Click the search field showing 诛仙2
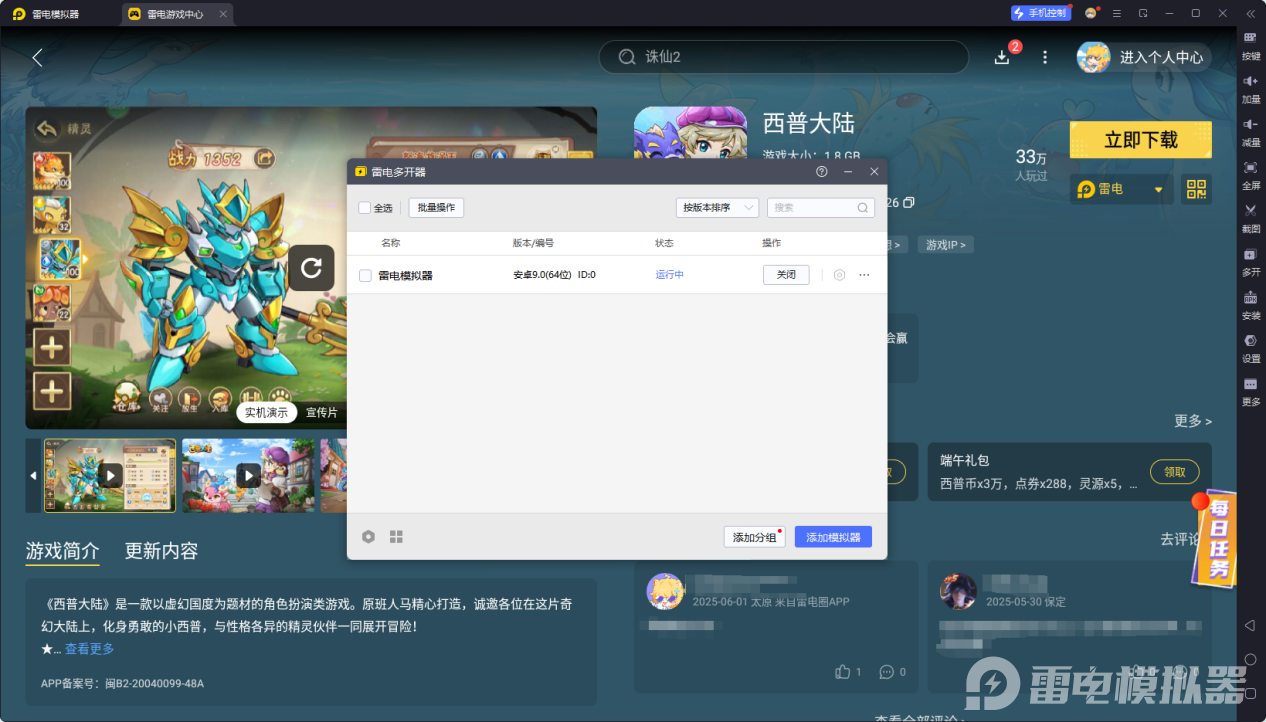The width and height of the screenshot is (1266, 722). [784, 57]
